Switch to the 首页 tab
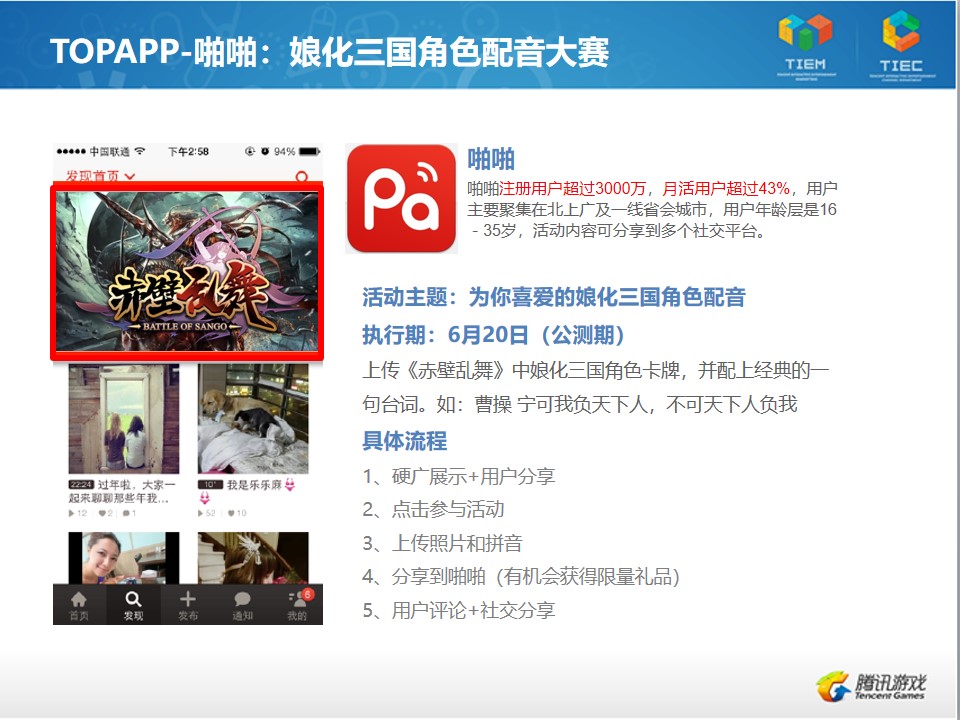This screenshot has width=960, height=720. [x=79, y=606]
